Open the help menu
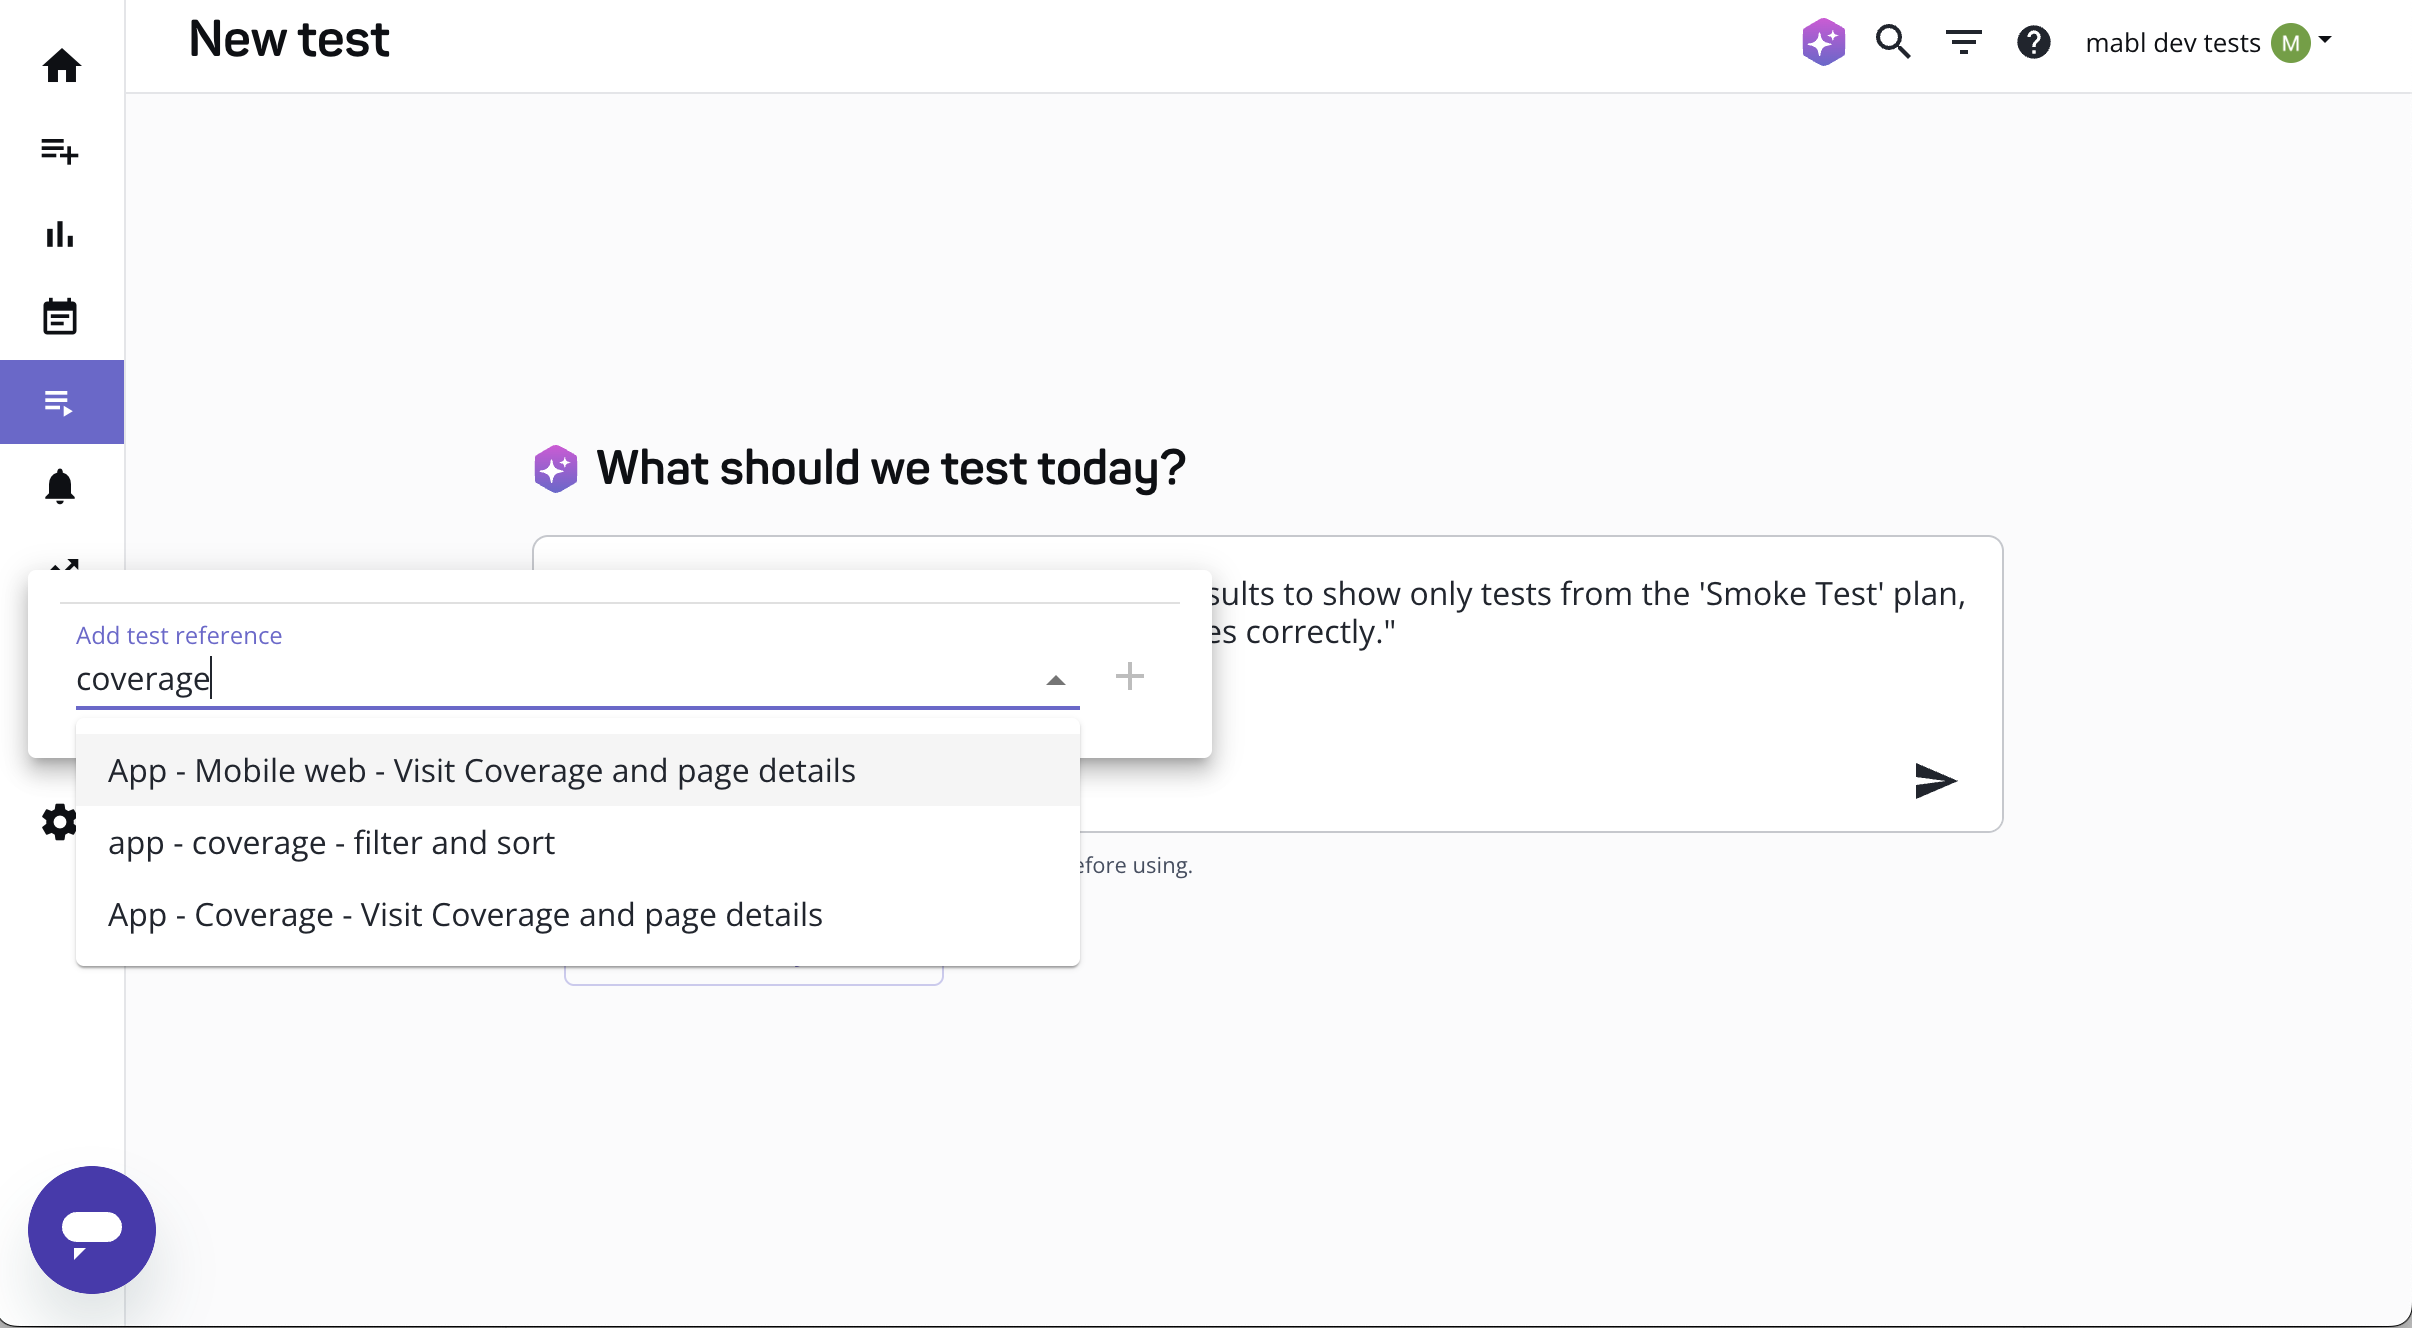2412x1328 pixels. pyautogui.click(x=2033, y=43)
